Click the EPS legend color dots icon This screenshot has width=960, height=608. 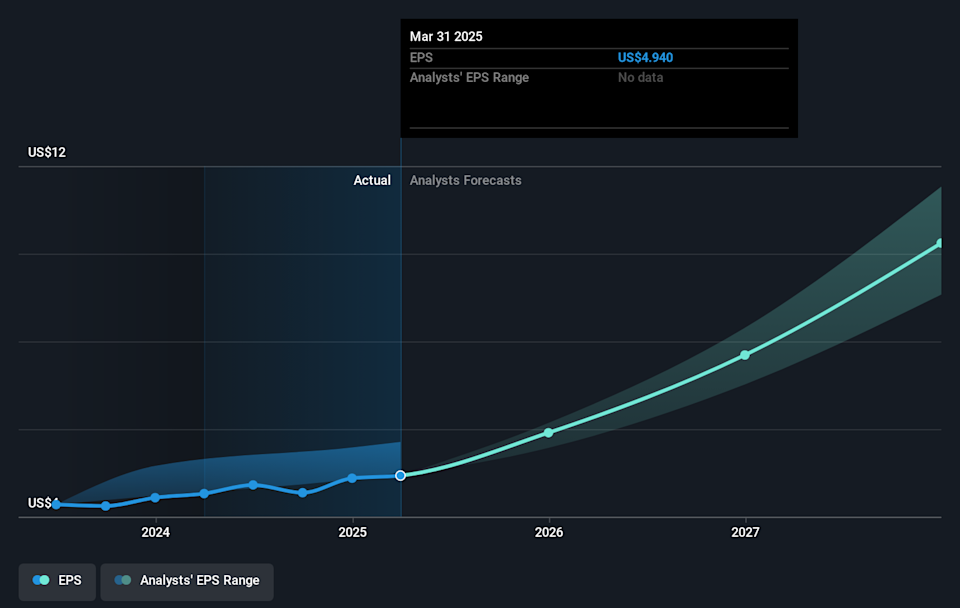tap(41, 580)
